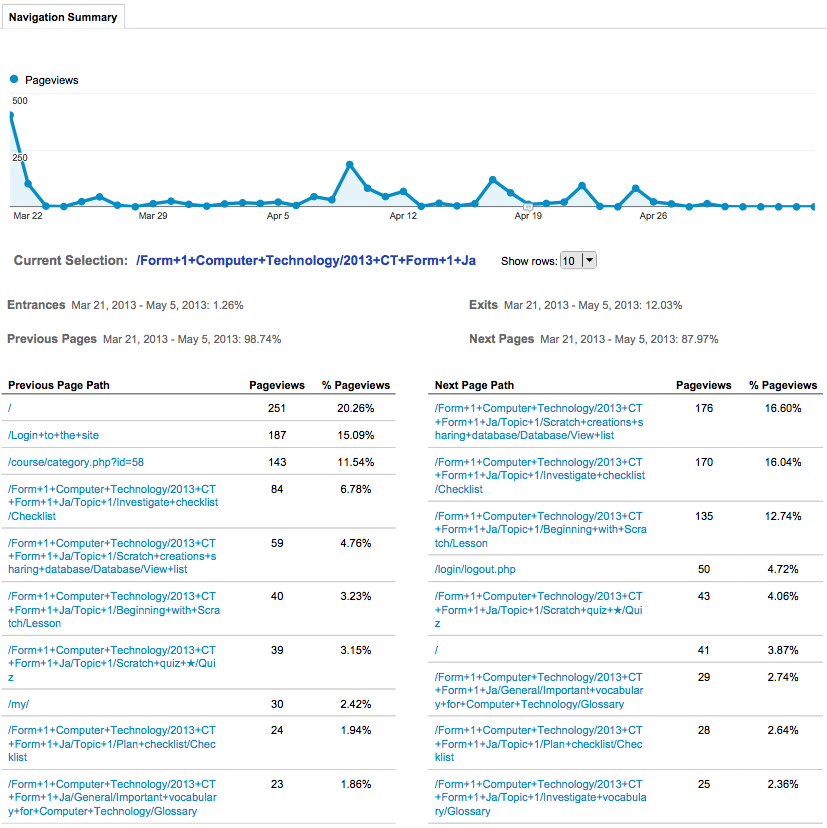Open the Navigation Summary tab
The height and width of the screenshot is (828, 827).
pos(63,17)
